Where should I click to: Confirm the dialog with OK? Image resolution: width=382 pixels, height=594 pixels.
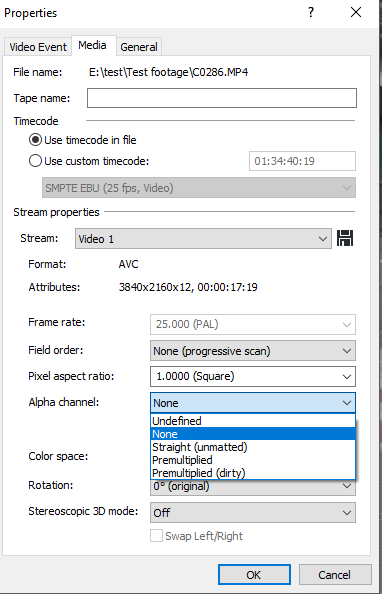point(254,575)
